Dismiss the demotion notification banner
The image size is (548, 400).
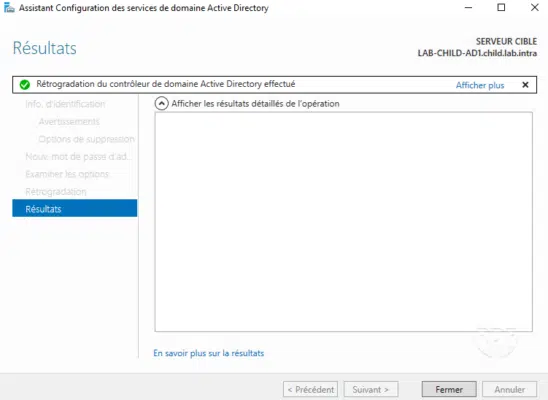525,85
